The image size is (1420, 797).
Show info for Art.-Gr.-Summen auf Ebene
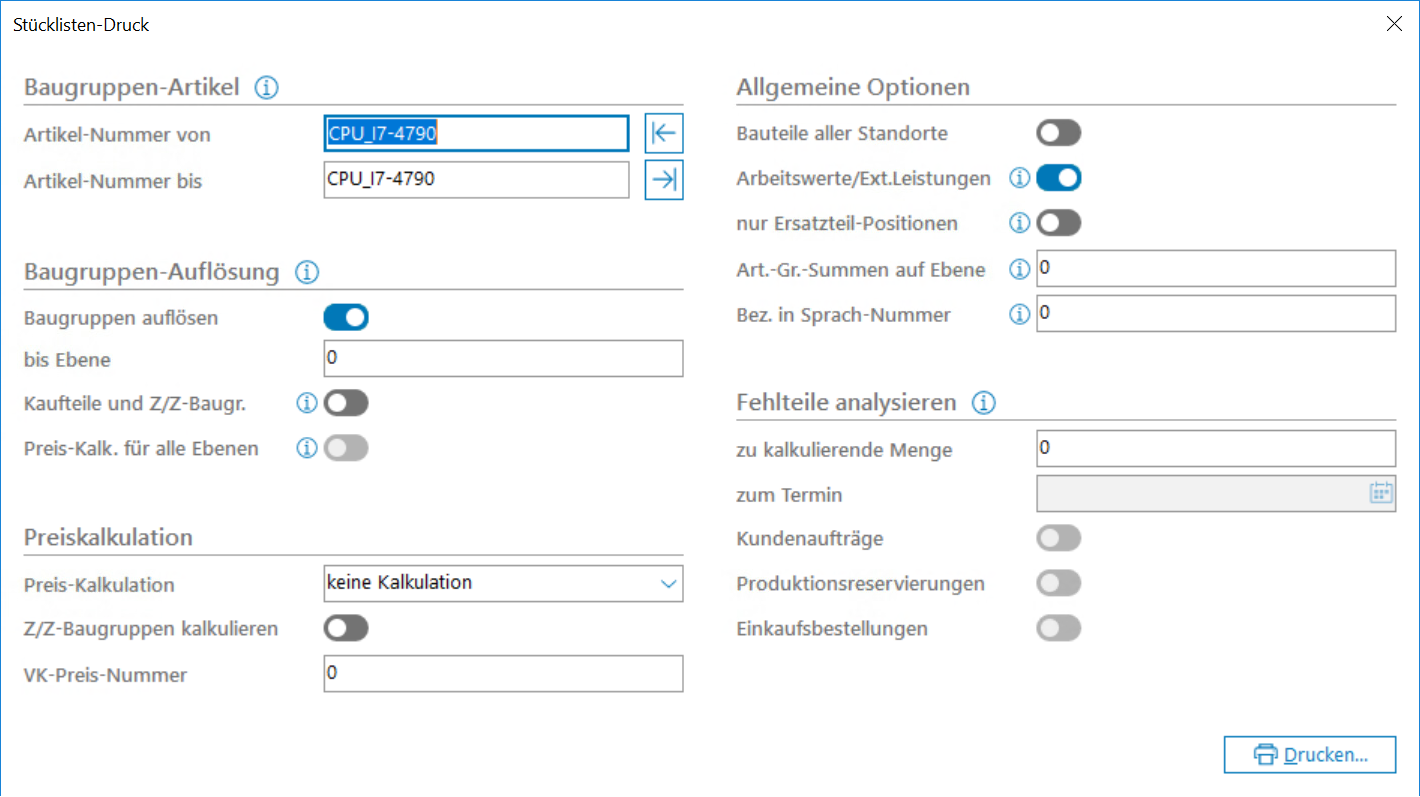click(1019, 269)
